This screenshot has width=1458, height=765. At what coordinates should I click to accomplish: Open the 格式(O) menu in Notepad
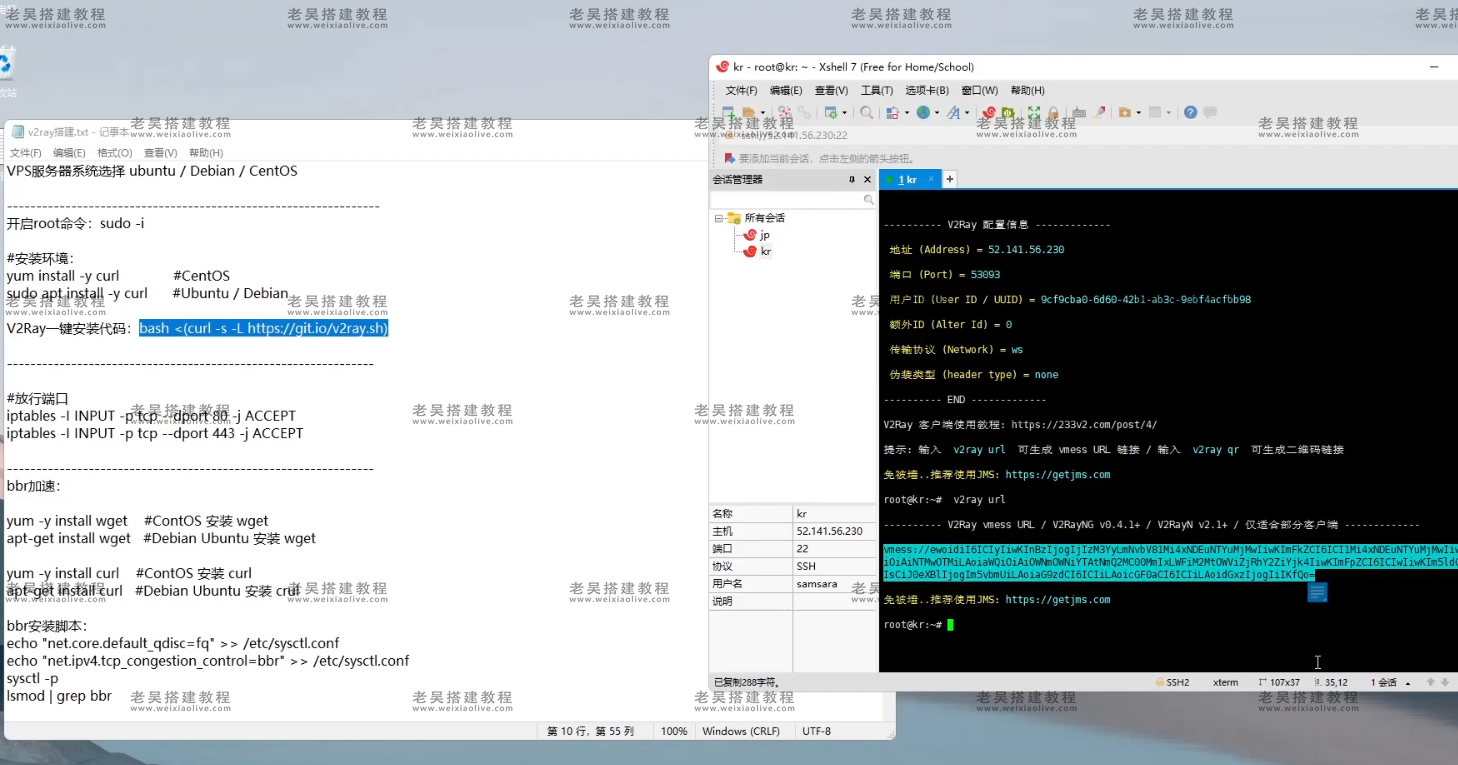coord(114,153)
